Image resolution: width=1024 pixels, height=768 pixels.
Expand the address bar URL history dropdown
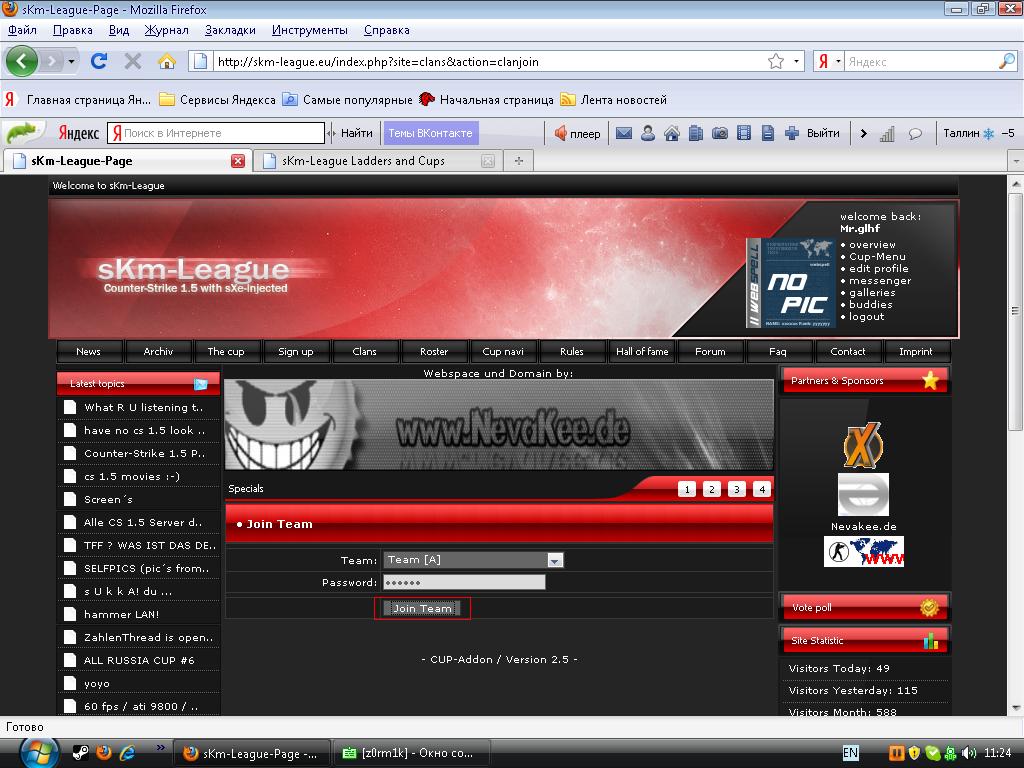point(797,61)
